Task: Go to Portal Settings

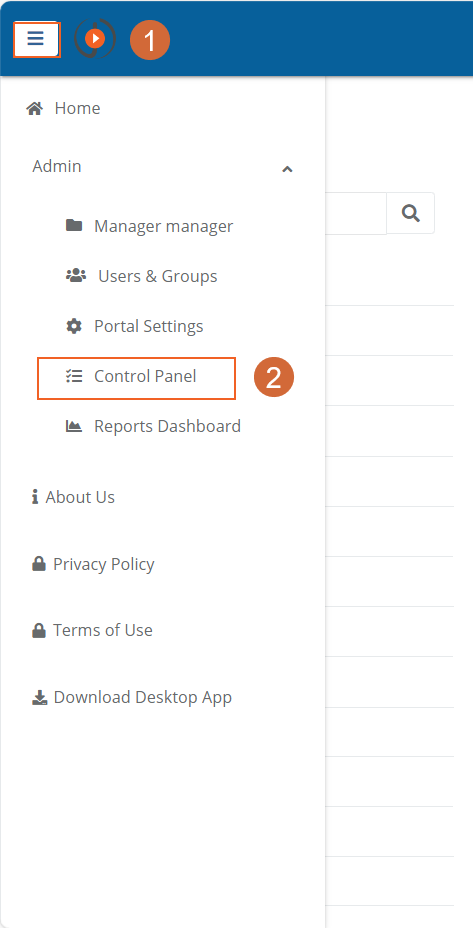Action: (149, 326)
